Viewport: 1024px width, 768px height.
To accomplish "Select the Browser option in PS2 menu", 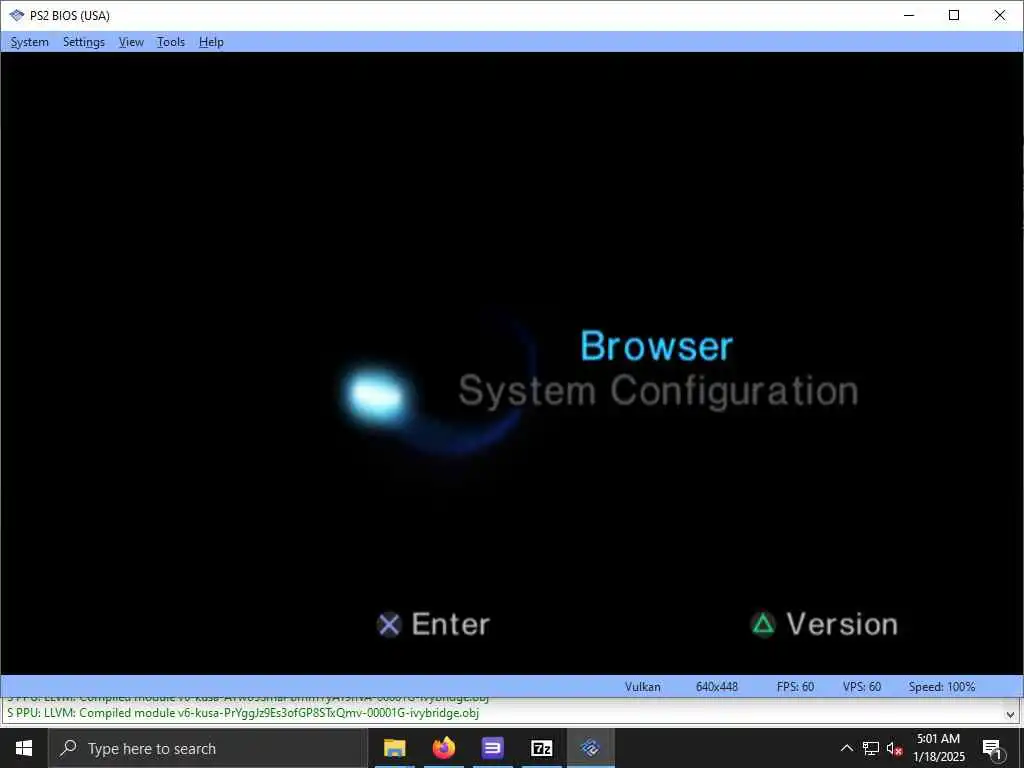I will coord(656,345).
